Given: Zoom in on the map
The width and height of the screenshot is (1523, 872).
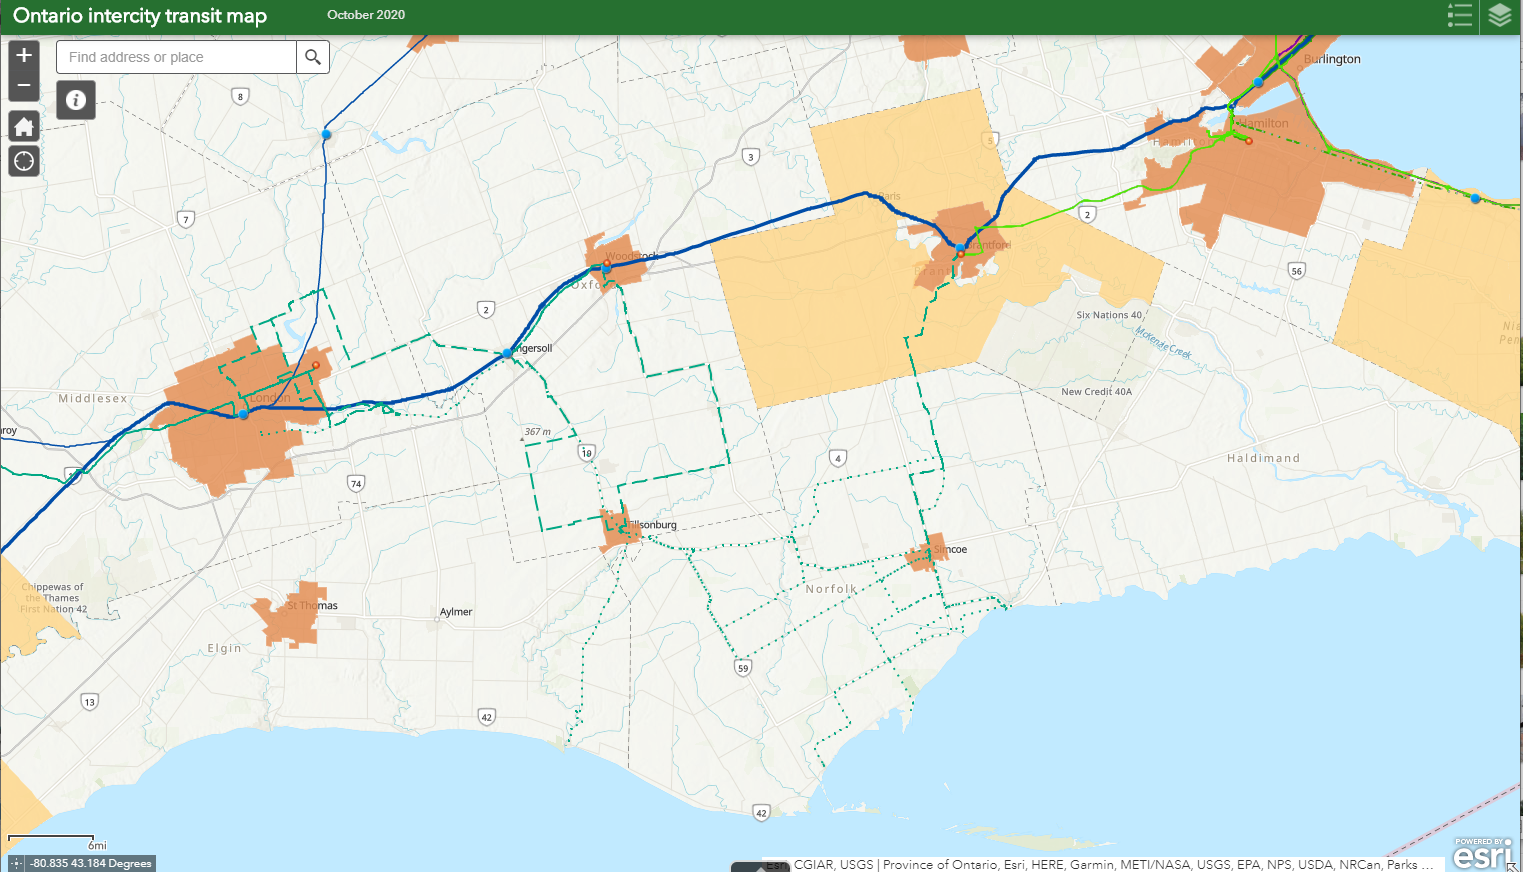Looking at the screenshot, I should tap(24, 55).
